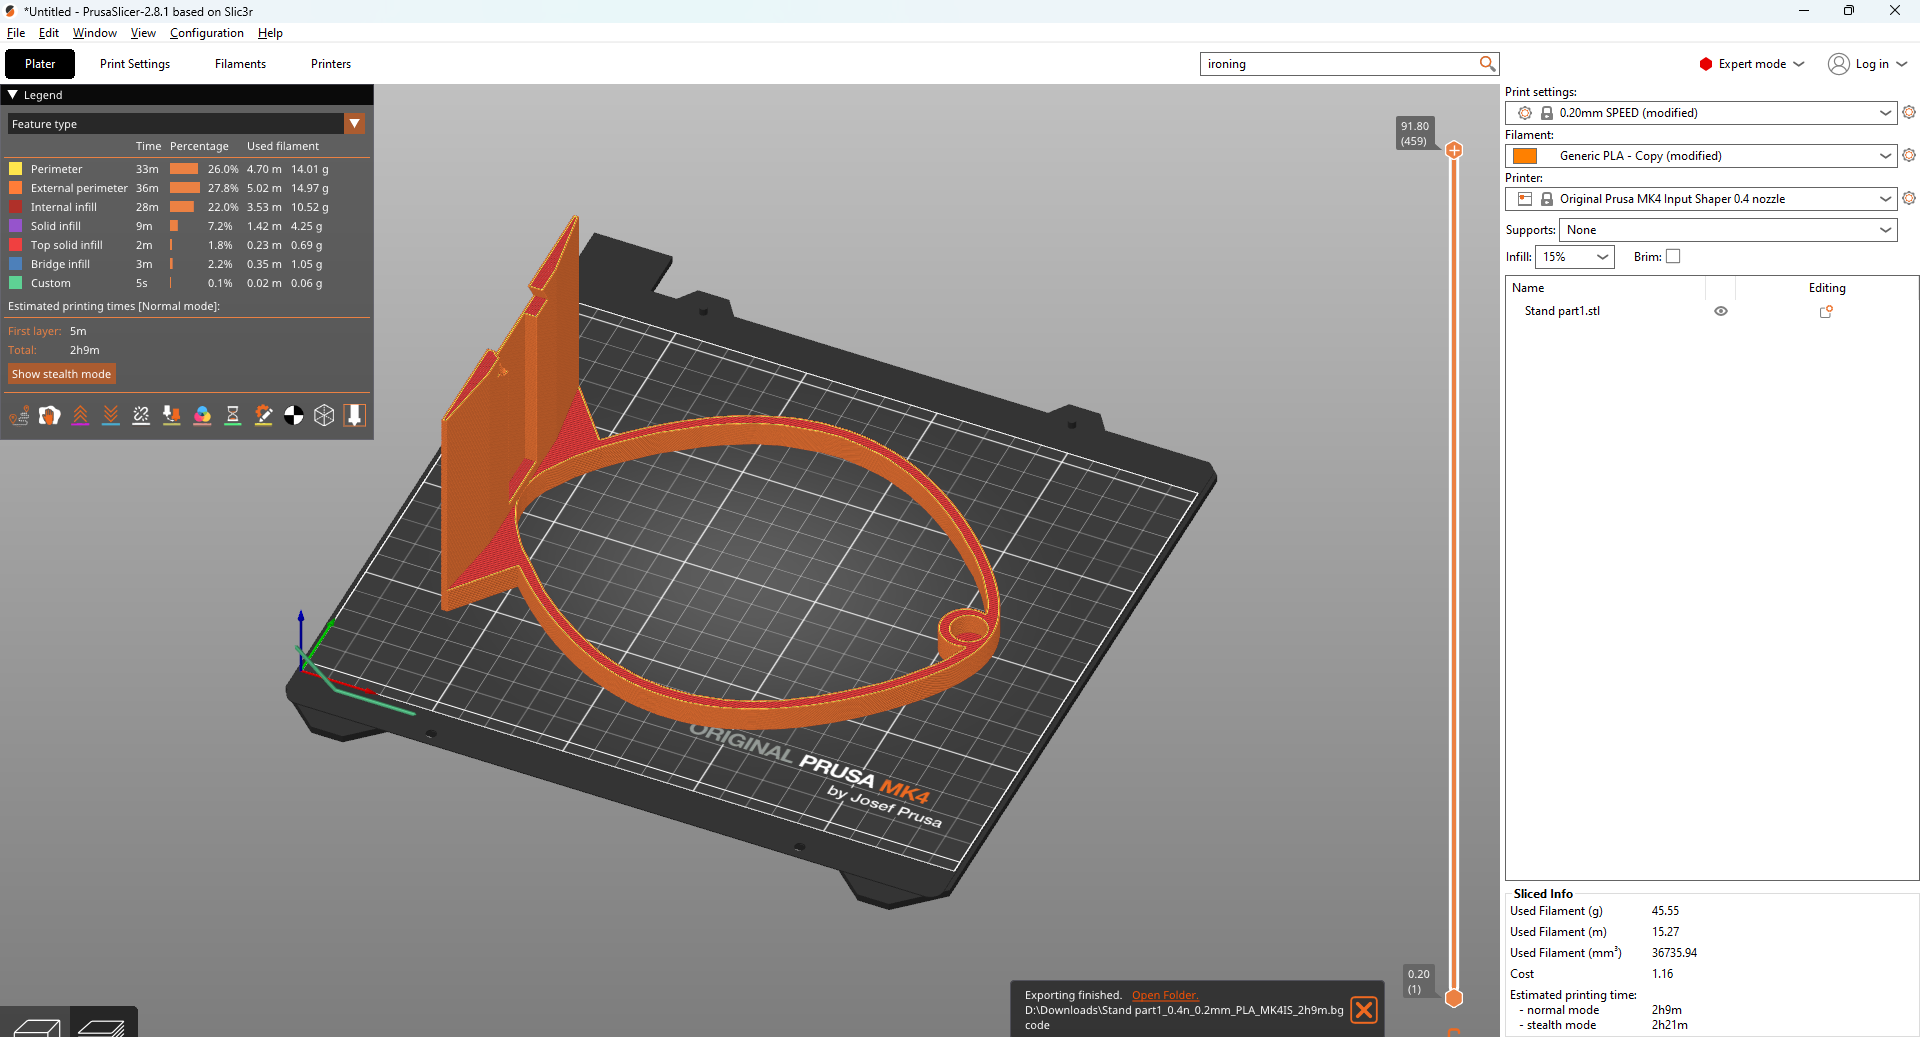The image size is (1920, 1037).
Task: Switch to Print Settings tab
Action: click(x=135, y=64)
